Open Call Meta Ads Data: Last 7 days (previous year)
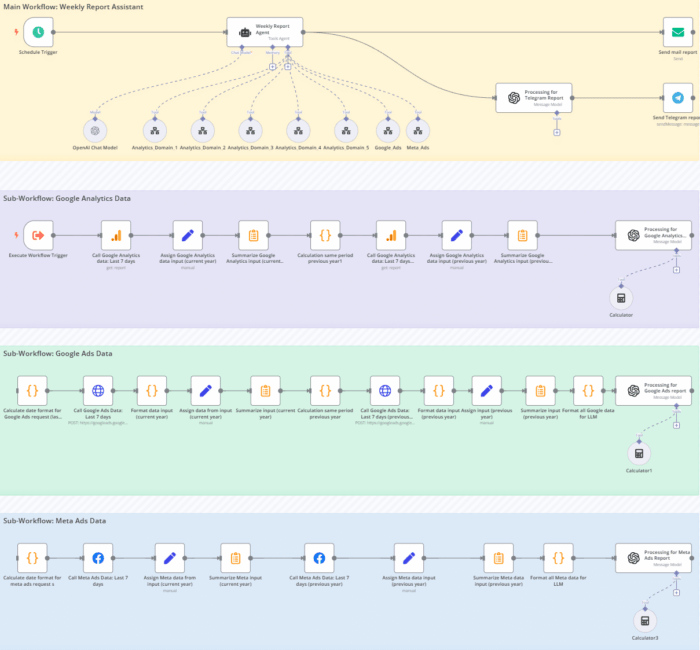700x650 pixels. tap(319, 558)
